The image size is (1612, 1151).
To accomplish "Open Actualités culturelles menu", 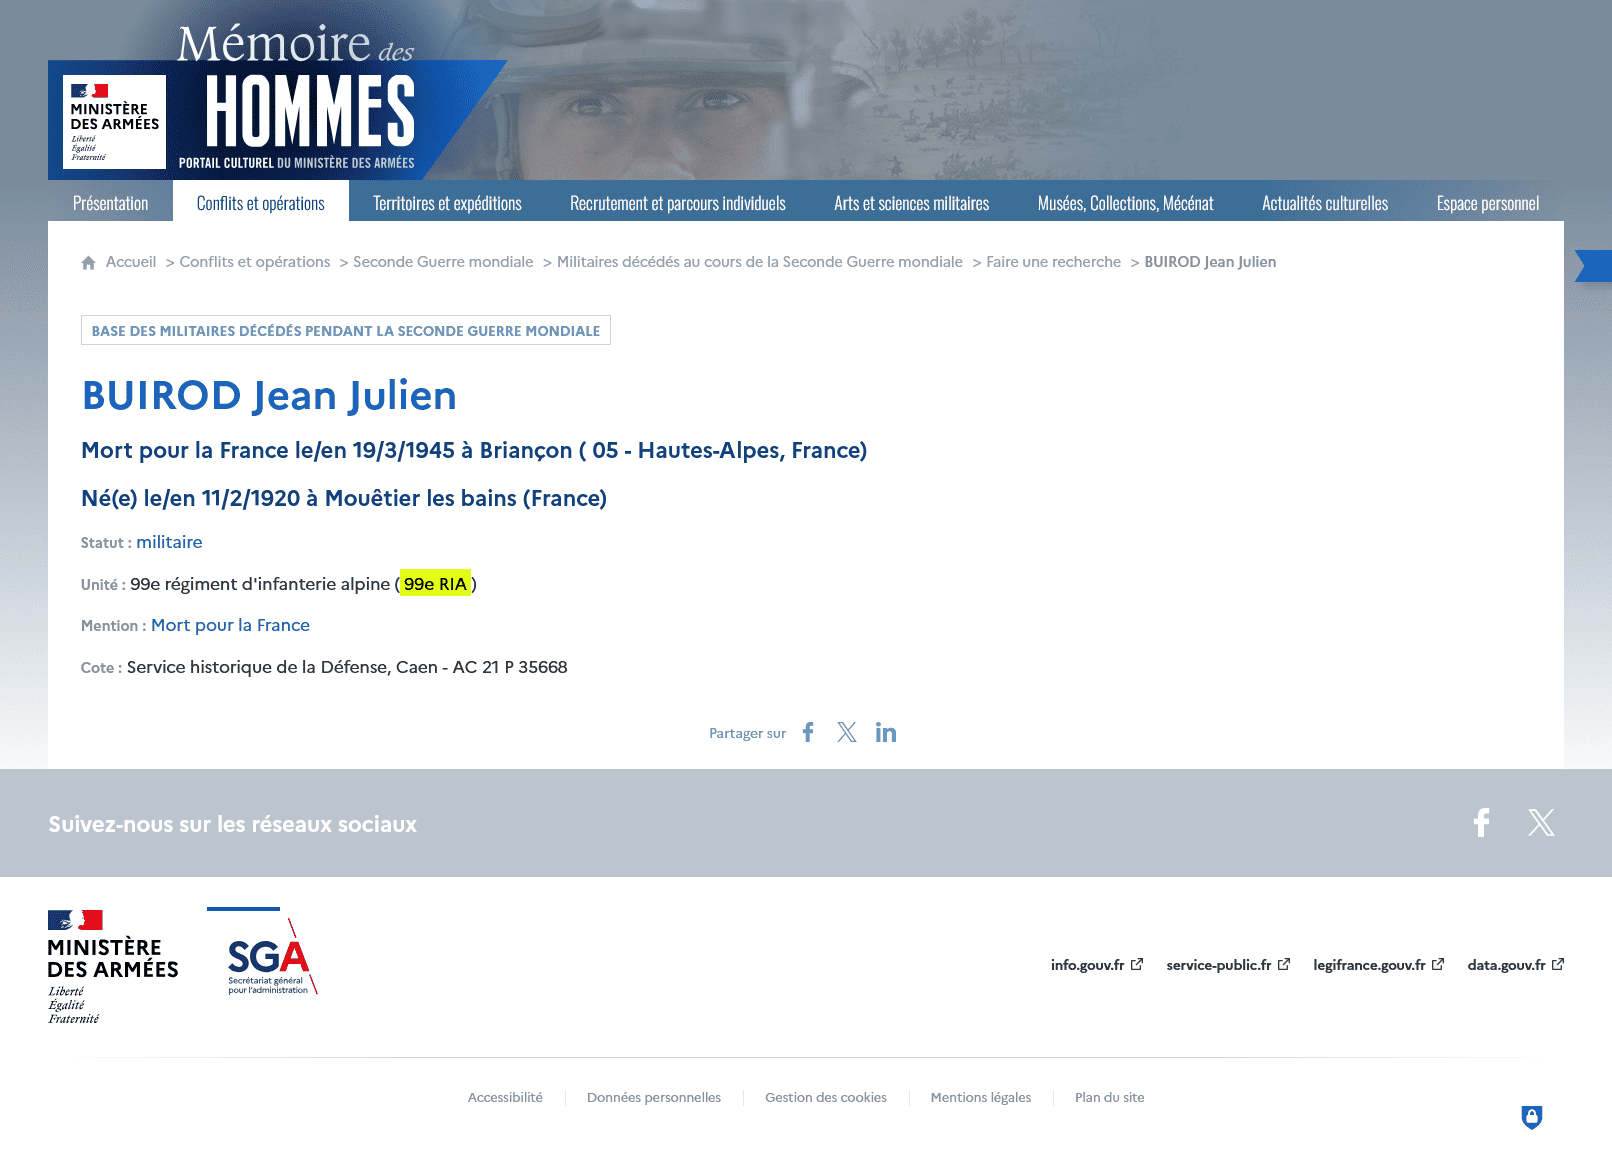I will (1325, 203).
